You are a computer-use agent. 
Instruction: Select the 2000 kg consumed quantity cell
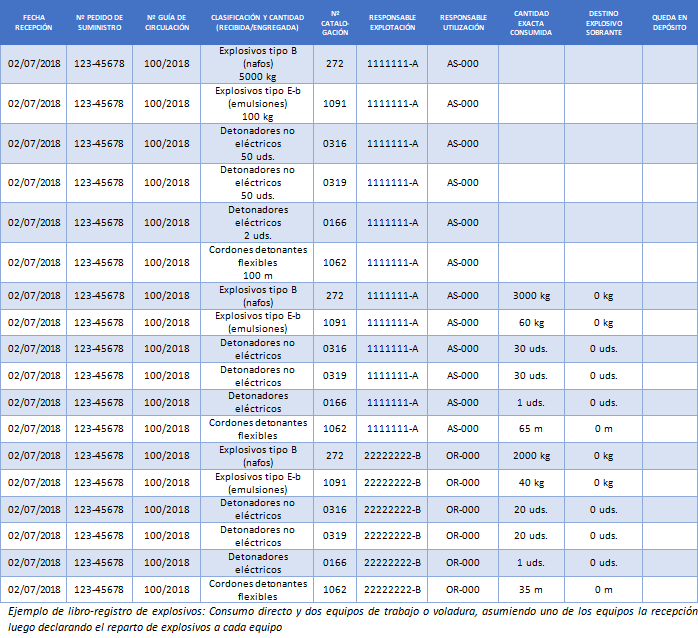tap(531, 456)
